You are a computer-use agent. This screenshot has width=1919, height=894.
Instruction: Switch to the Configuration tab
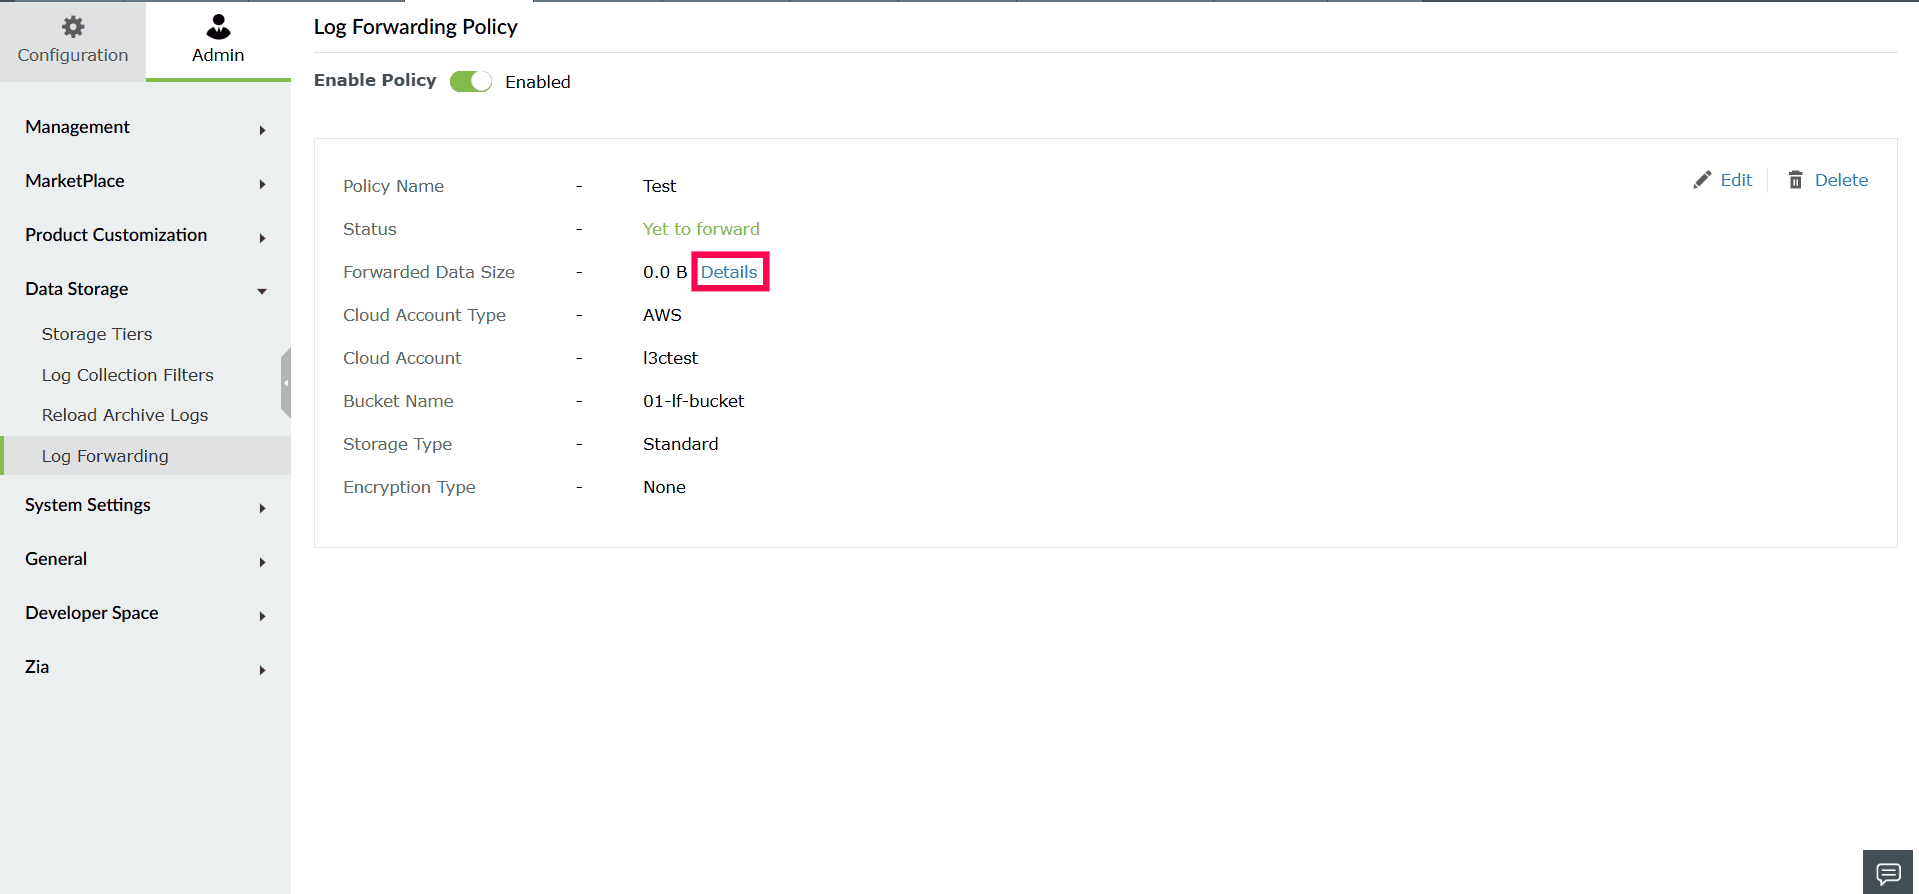pos(73,40)
